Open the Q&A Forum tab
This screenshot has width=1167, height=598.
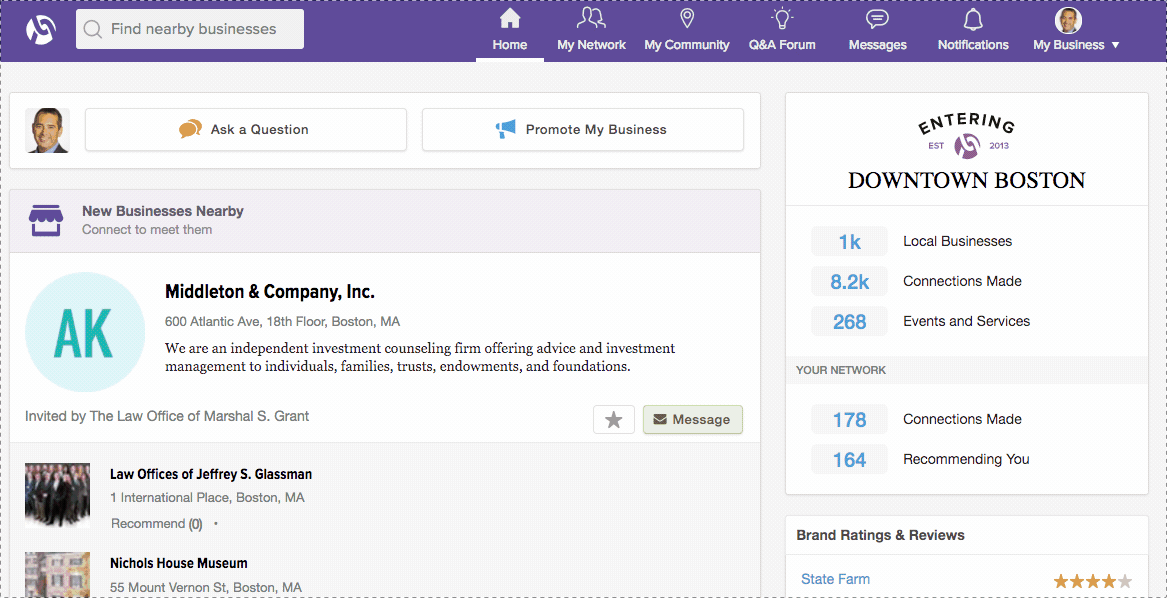[x=782, y=45]
